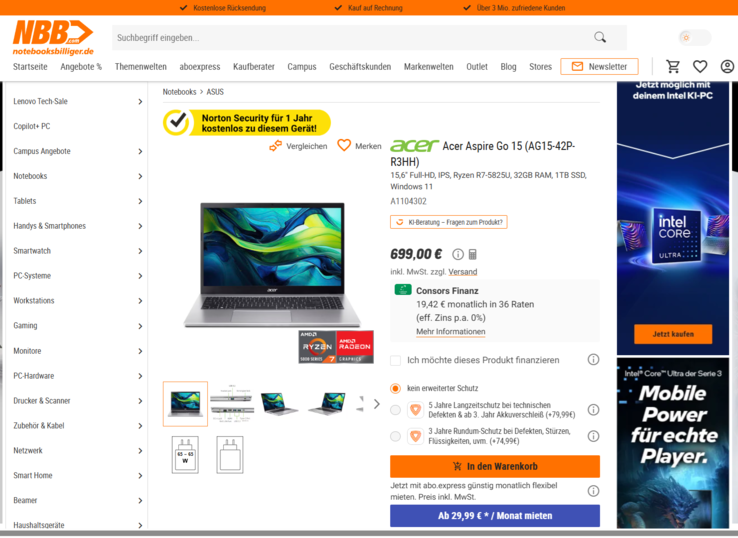
Task: Click the ASUS breadcrumb
Action: point(215,92)
